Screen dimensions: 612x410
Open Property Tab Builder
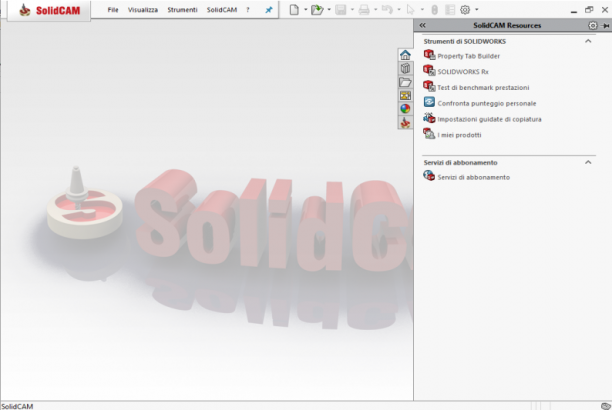pyautogui.click(x=468, y=56)
